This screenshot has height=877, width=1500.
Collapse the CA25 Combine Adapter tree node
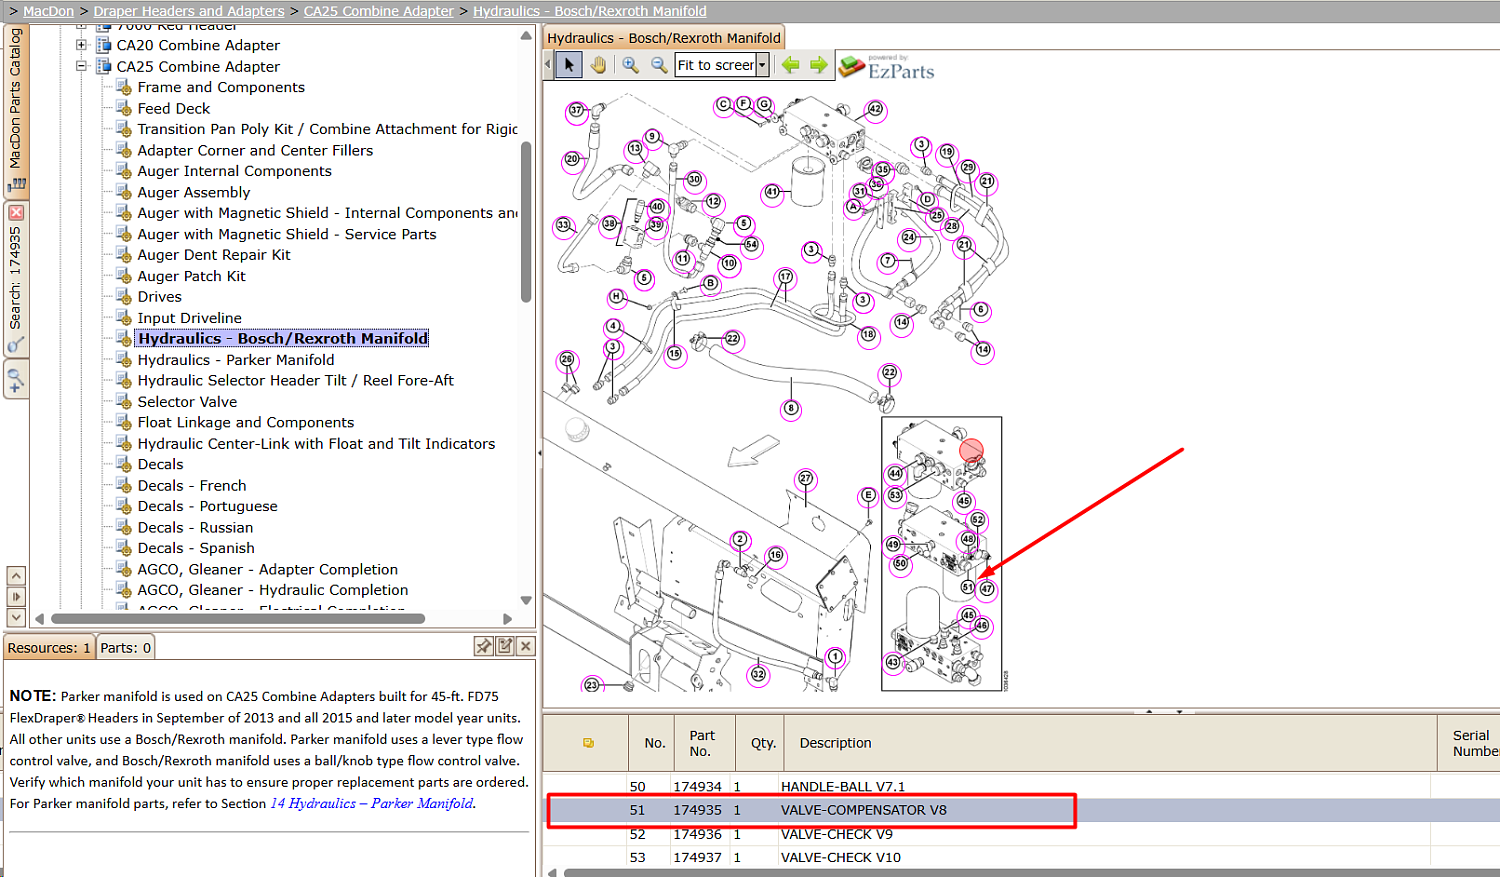(x=82, y=66)
